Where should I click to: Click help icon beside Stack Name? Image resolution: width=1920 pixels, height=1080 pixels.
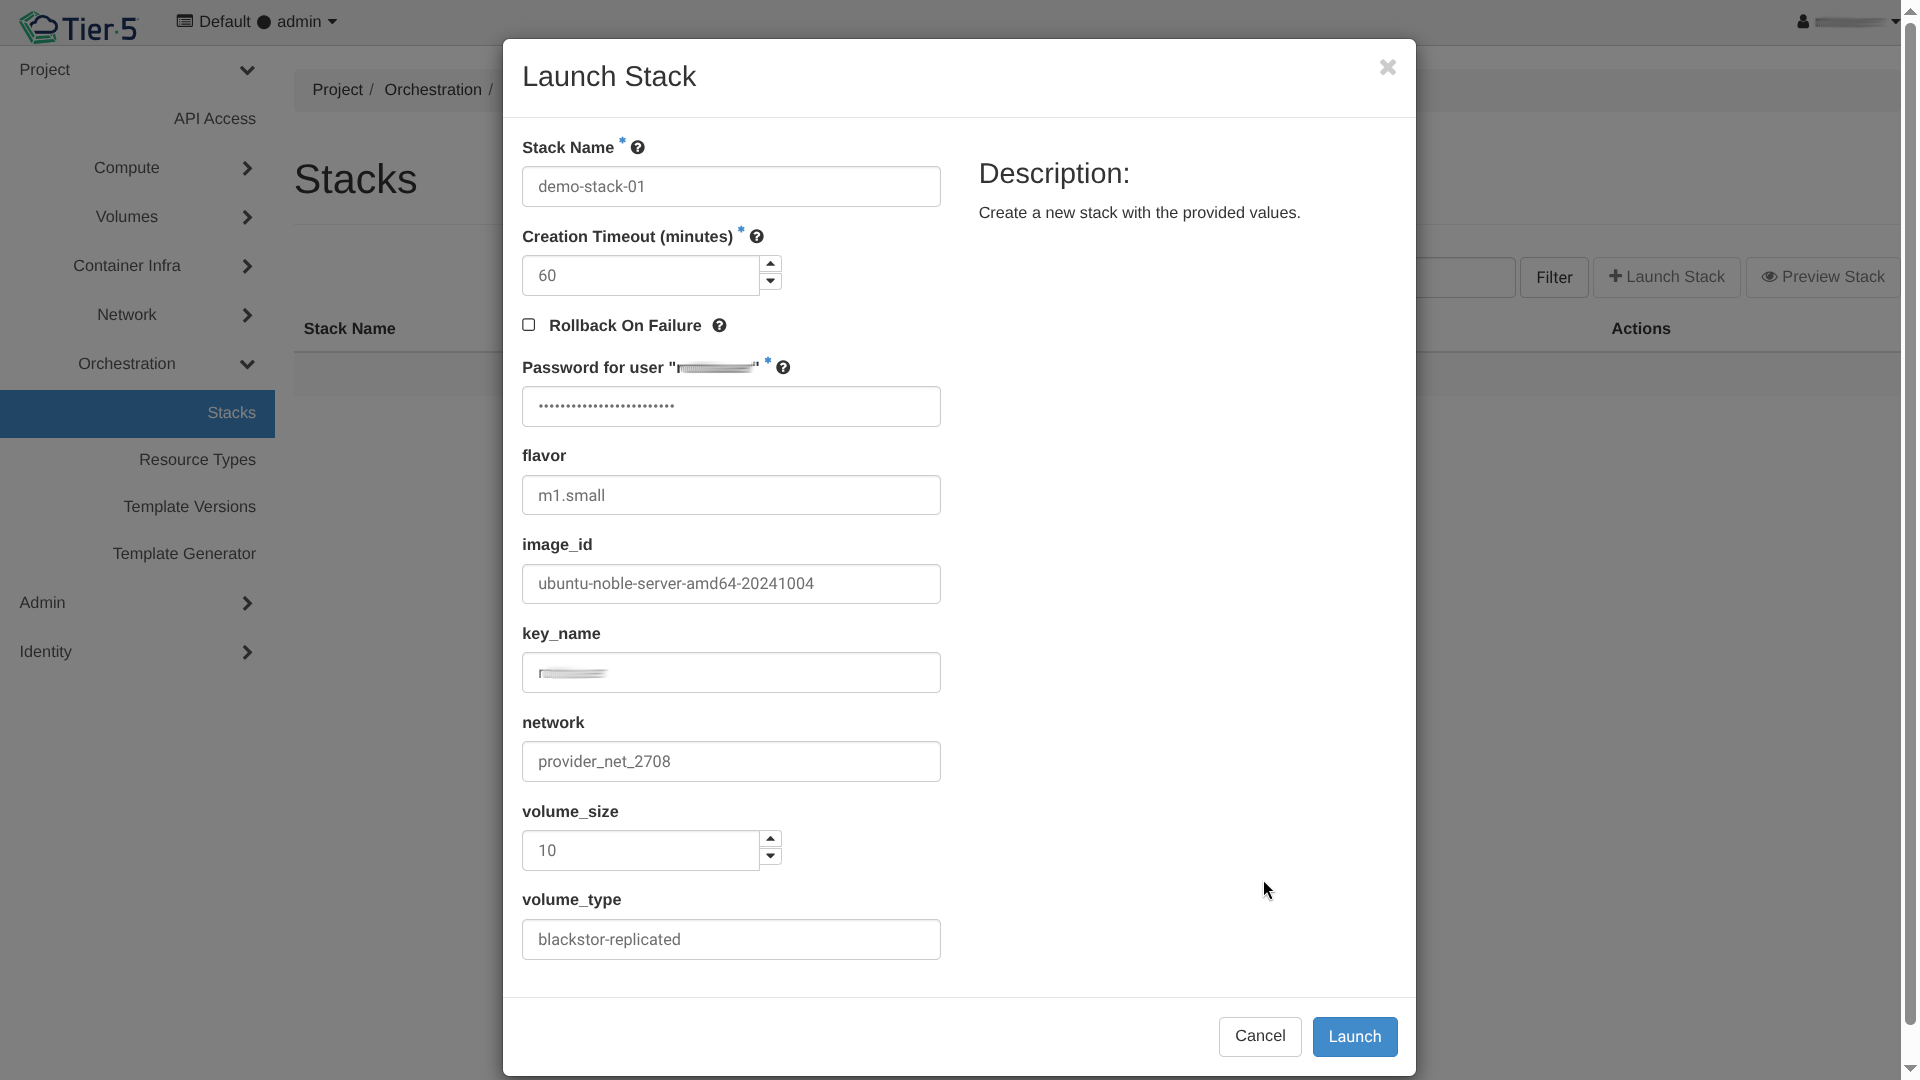tap(638, 148)
